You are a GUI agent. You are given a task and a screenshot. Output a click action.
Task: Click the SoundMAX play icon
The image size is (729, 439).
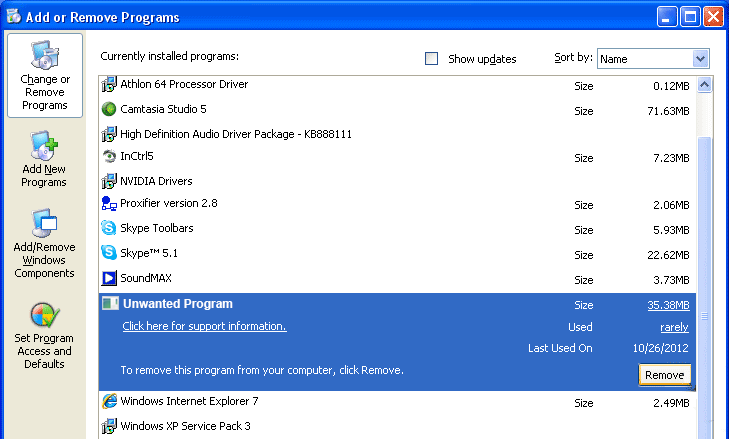109,278
